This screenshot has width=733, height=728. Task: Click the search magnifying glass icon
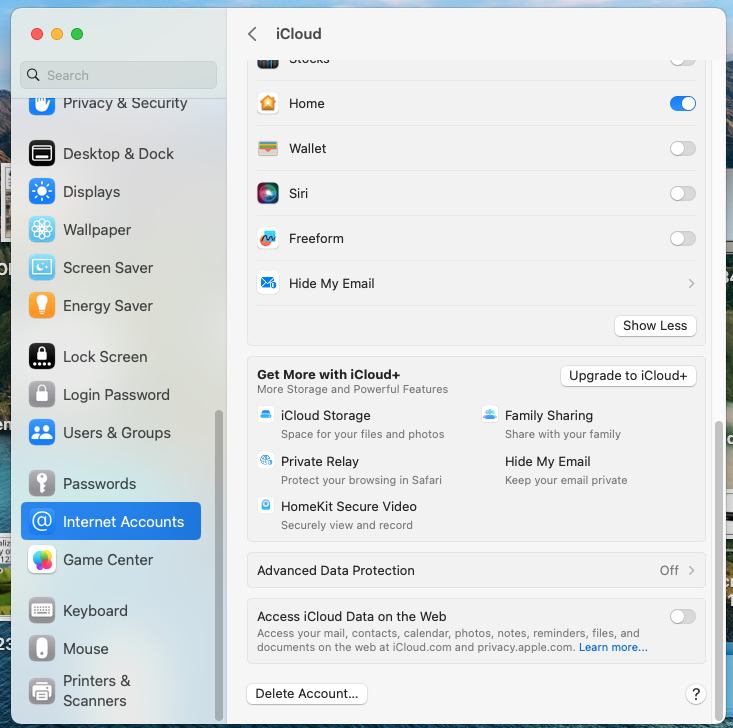(33, 75)
